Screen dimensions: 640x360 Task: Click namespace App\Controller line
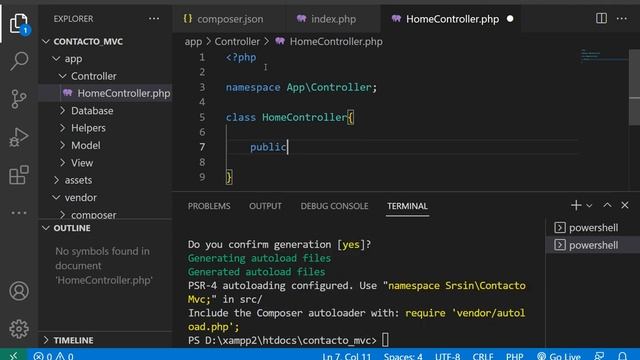pyautogui.click(x=301, y=87)
